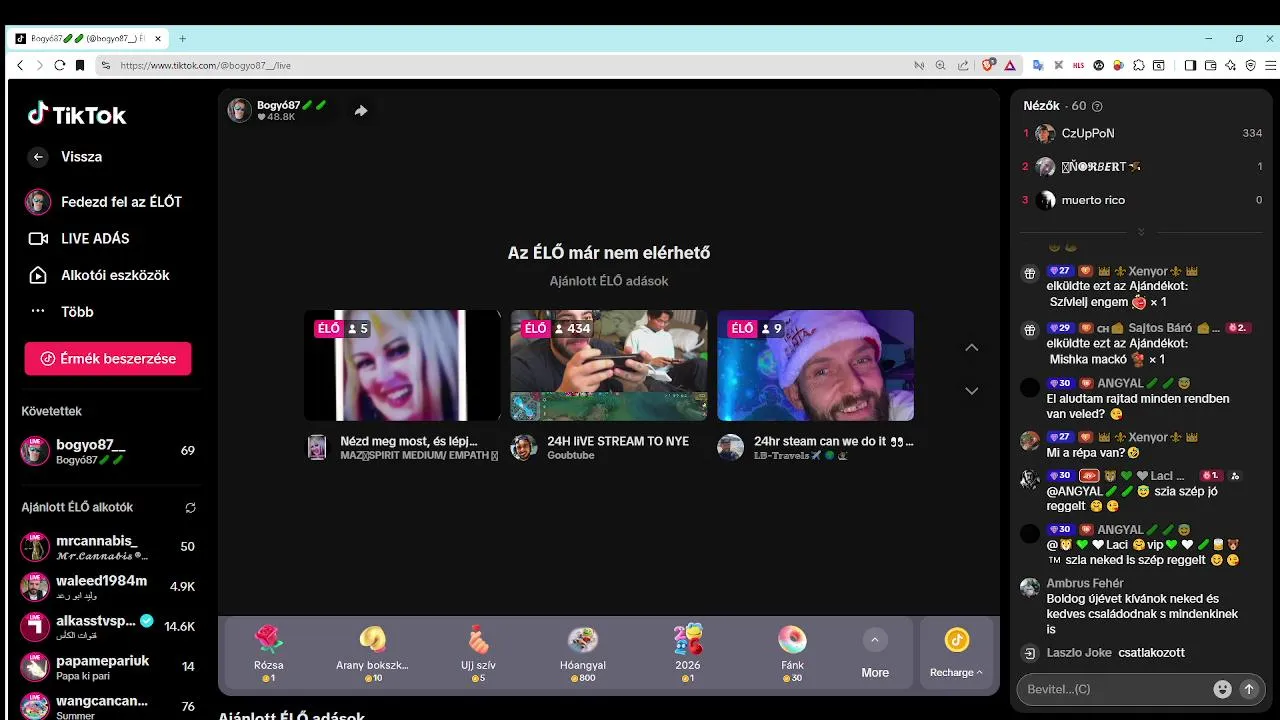Image resolution: width=1280 pixels, height=720 pixels.
Task: Open the Több menu
Action: coord(61,312)
